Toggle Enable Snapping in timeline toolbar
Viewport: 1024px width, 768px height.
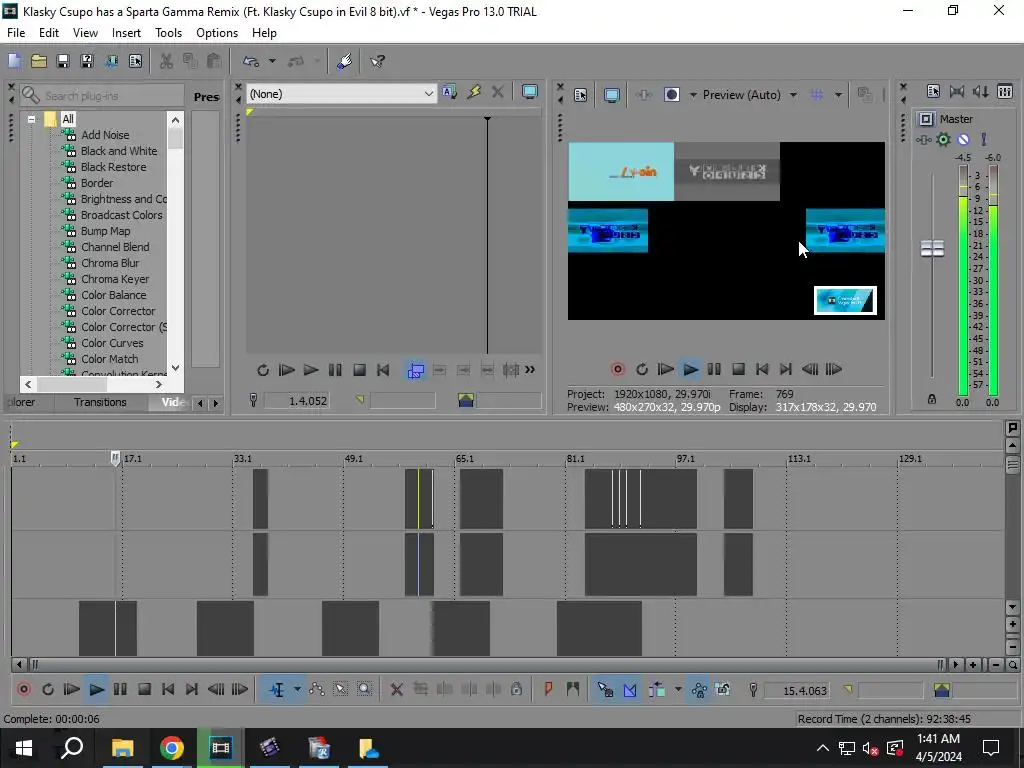pyautogui.click(x=605, y=690)
